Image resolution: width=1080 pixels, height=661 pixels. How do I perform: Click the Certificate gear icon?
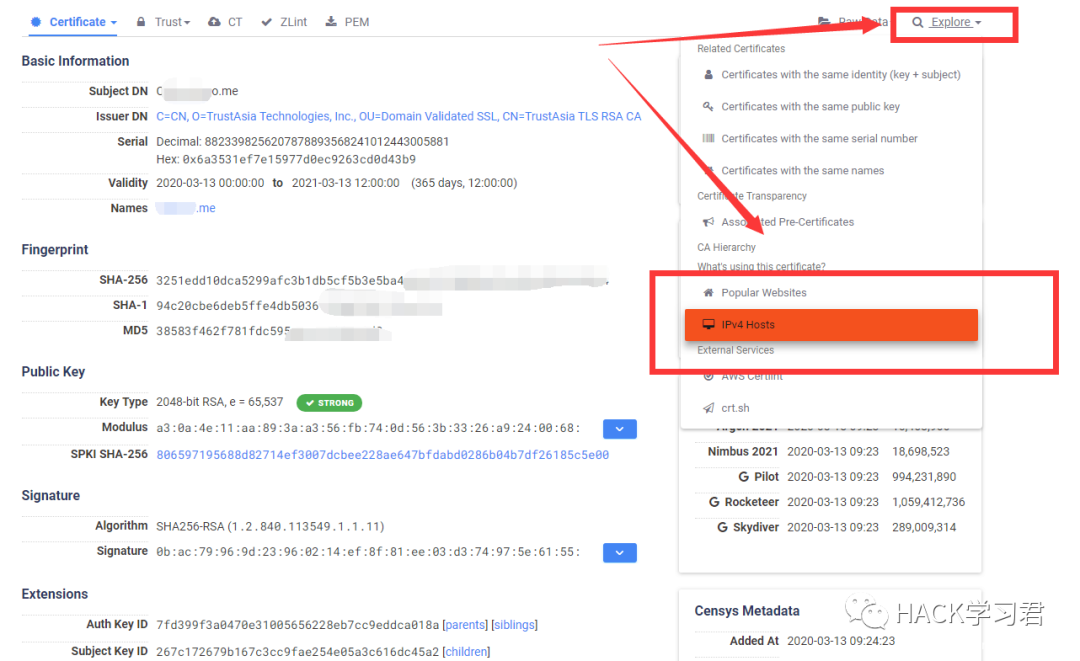coord(36,22)
